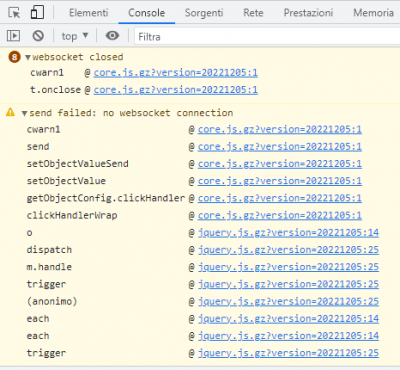Click the Filtra filter input field
Viewport: 400px width, 370px height.
(x=267, y=36)
